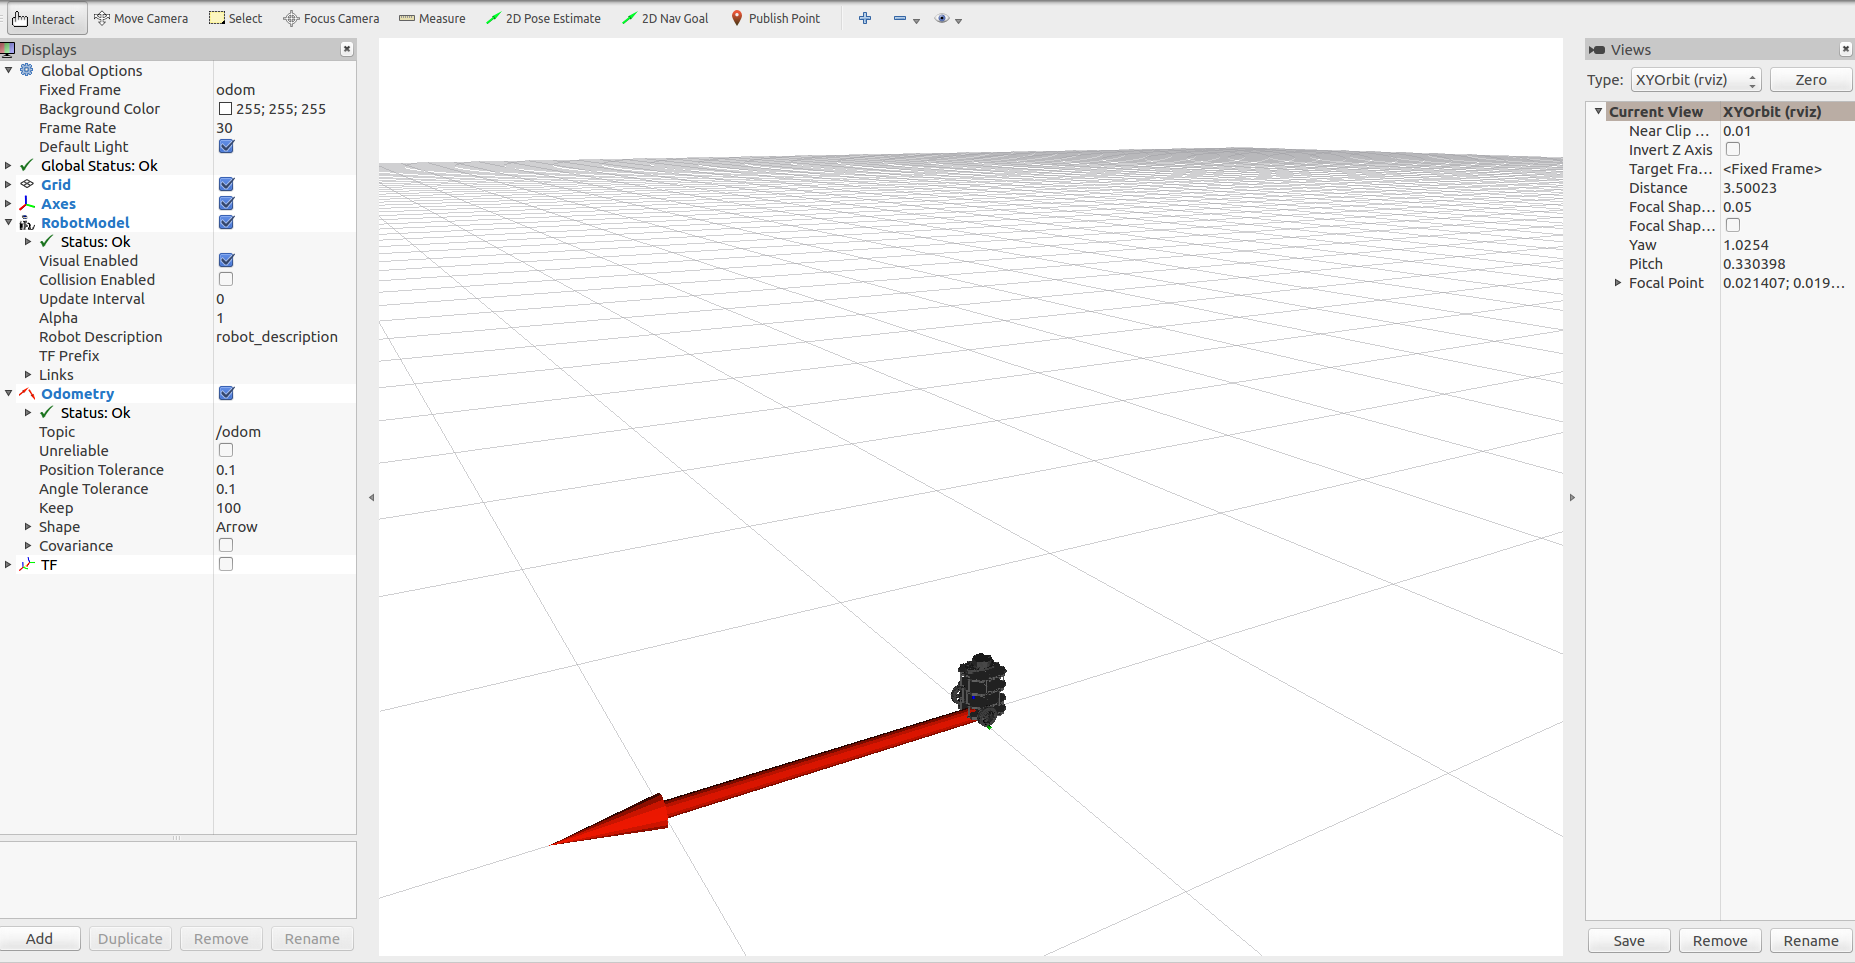Click the Background Color white swatch
Viewport: 1855px width, 963px height.
(x=225, y=108)
